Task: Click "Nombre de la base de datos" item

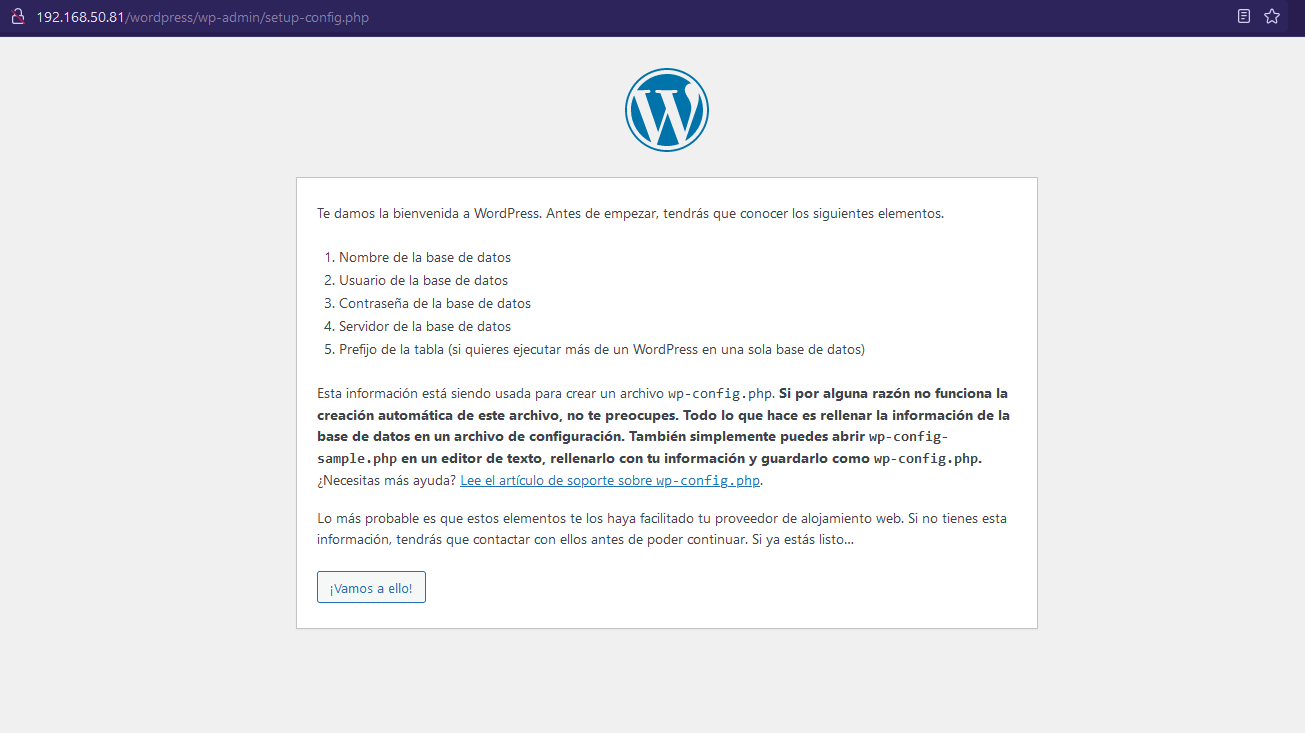Action: [x=425, y=257]
